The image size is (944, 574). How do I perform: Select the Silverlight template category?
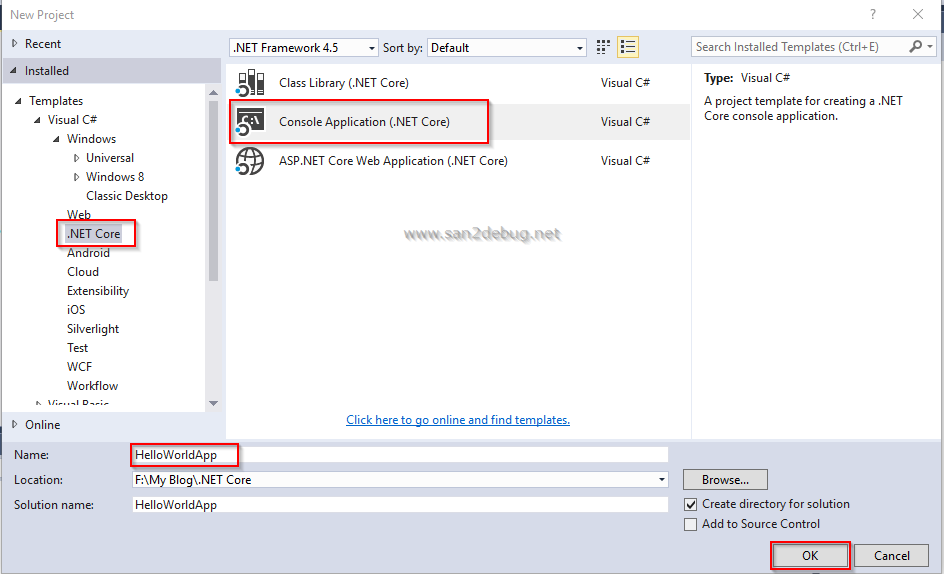pyautogui.click(x=93, y=329)
